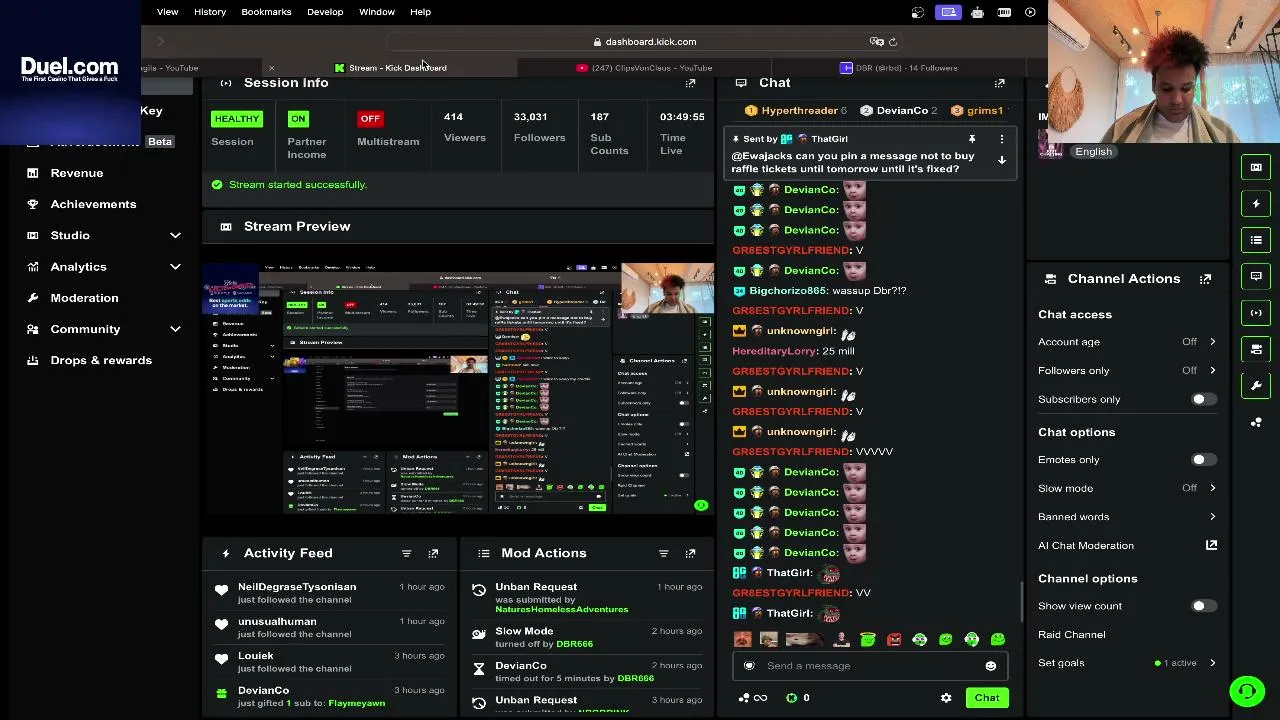The image size is (1280, 720).
Task: Click Raid Channel action
Action: click(x=1071, y=635)
